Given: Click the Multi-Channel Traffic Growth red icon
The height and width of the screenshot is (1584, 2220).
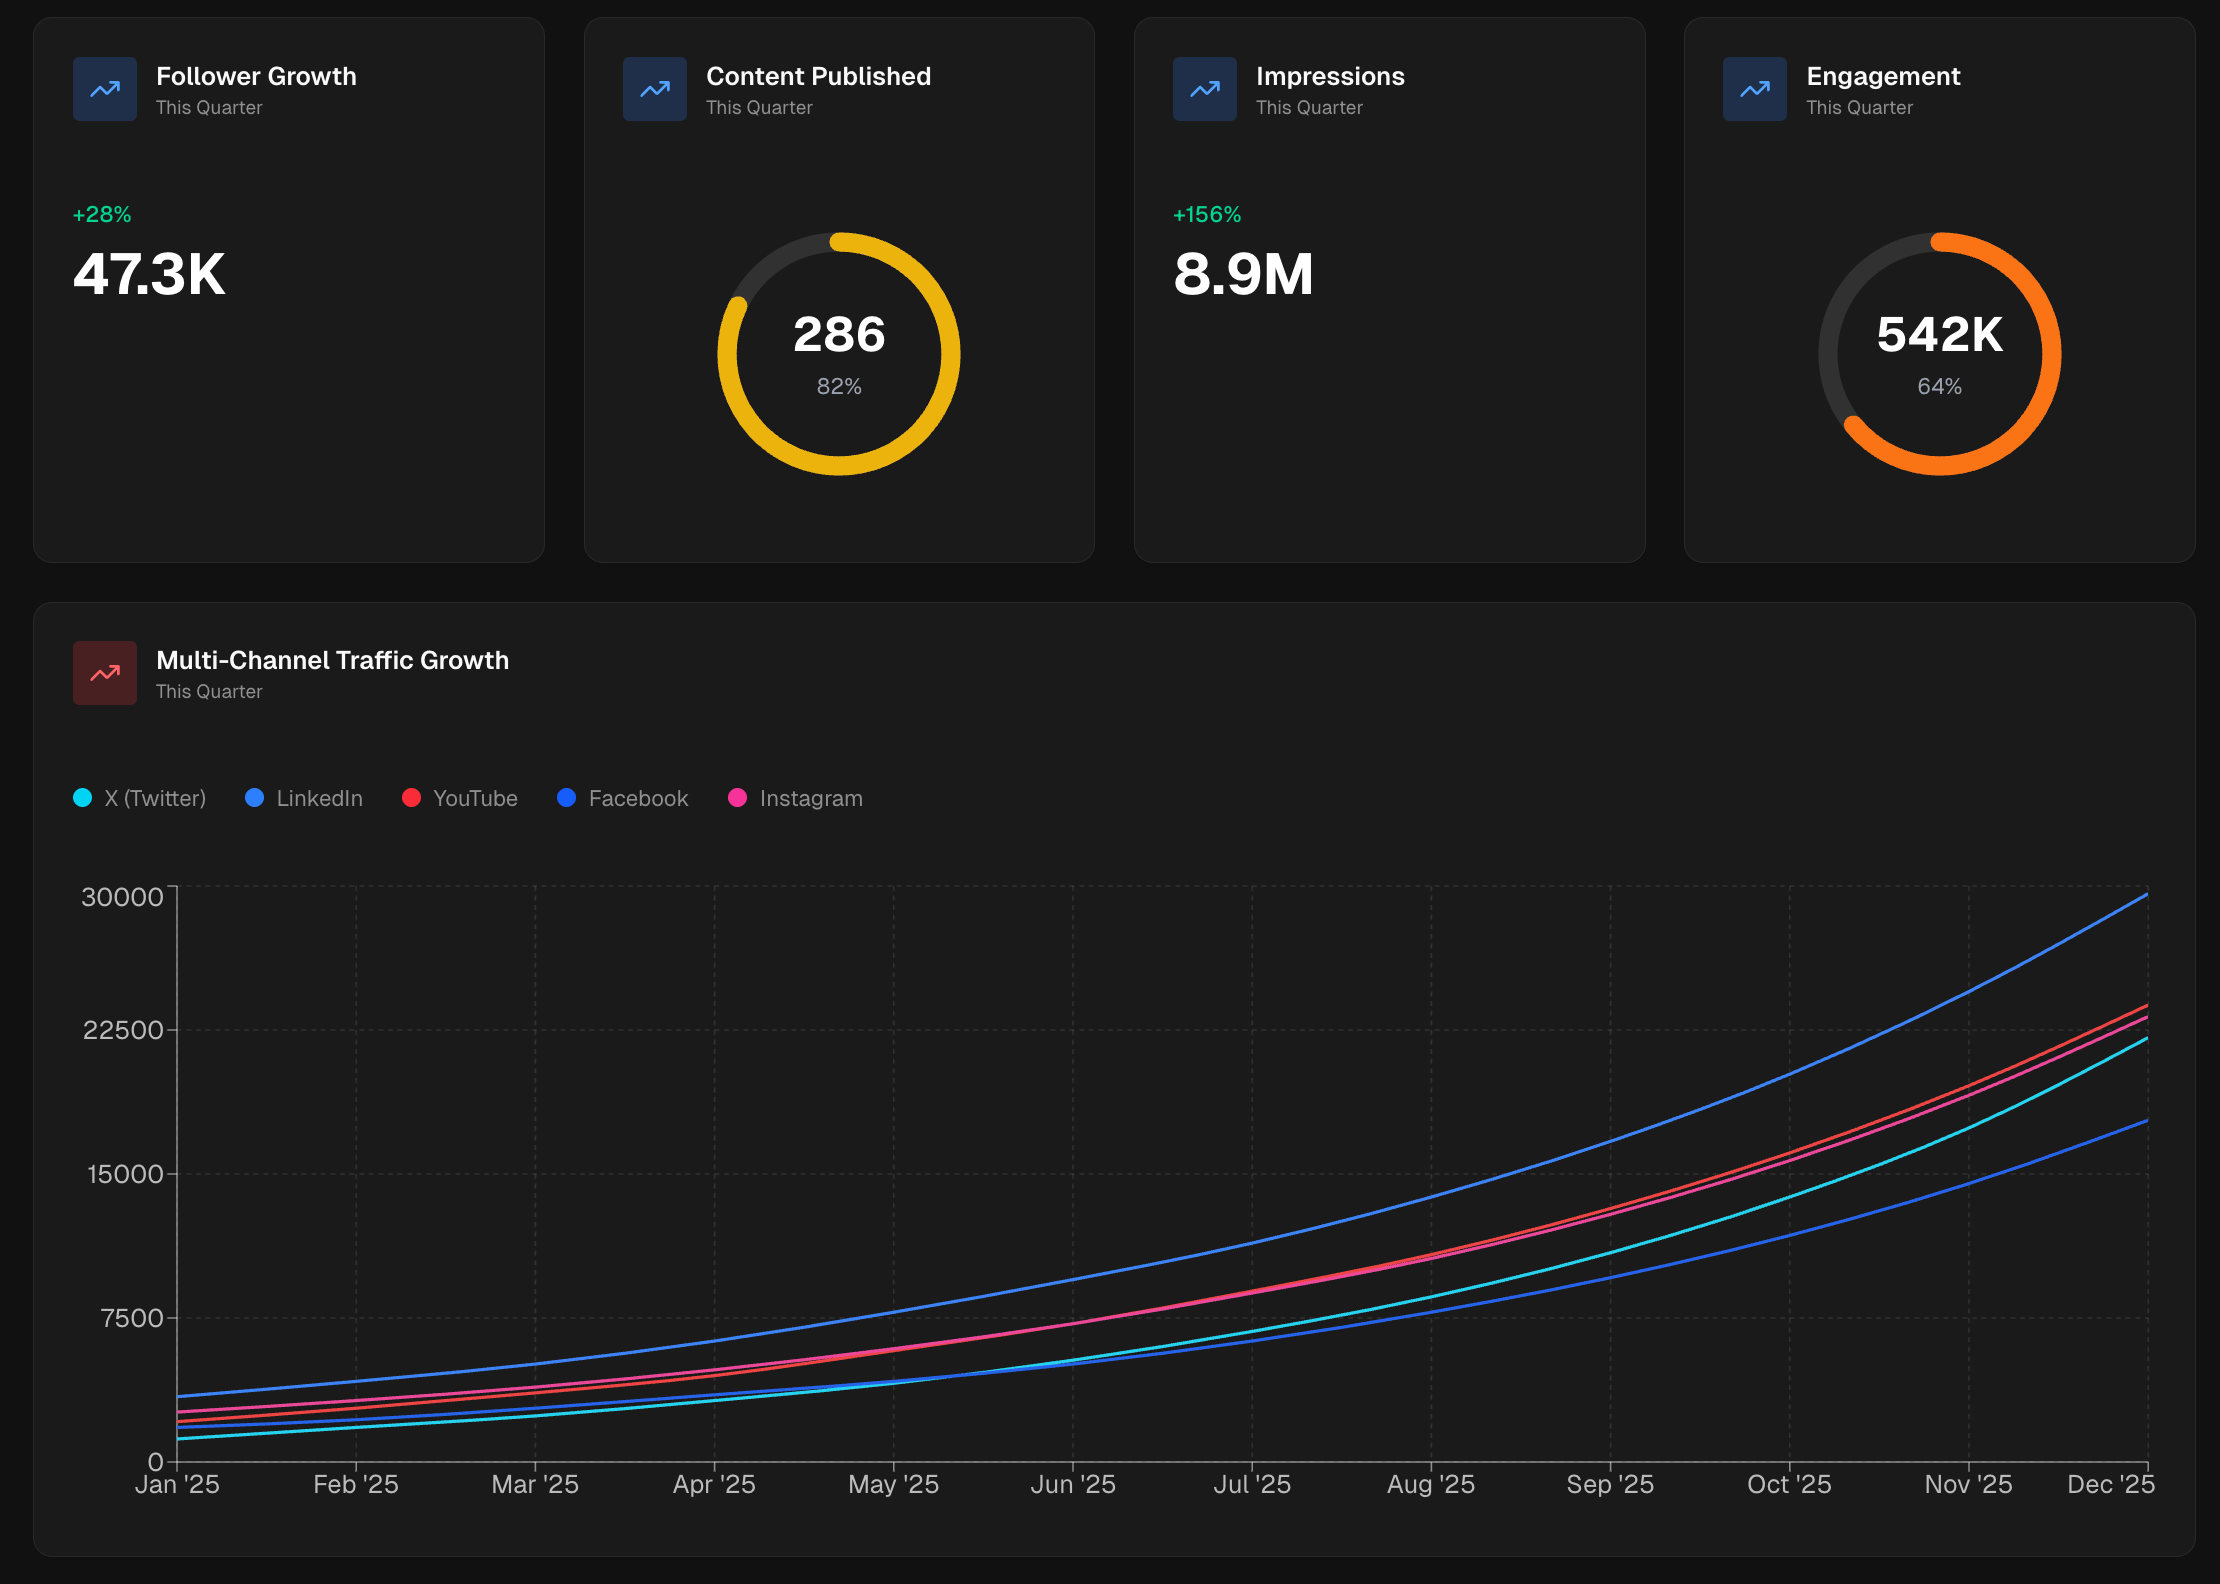Looking at the screenshot, I should tap(104, 672).
